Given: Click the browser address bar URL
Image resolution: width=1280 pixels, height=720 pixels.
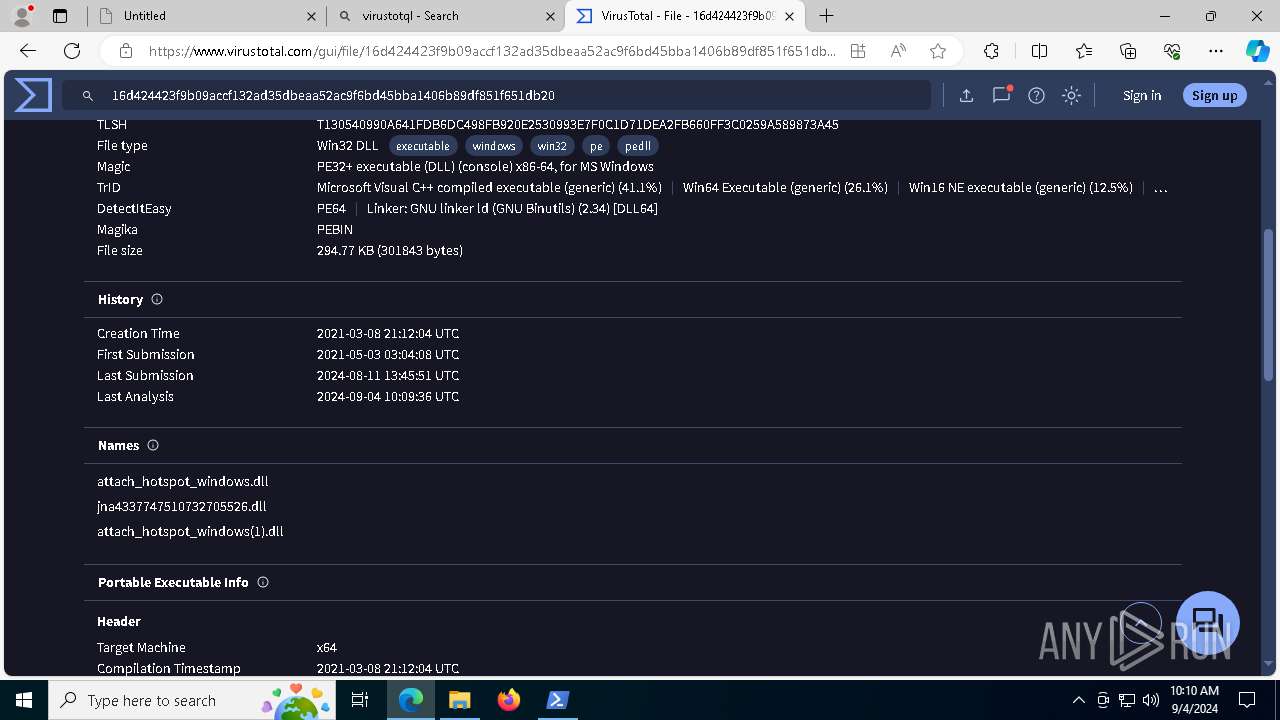Looking at the screenshot, I should point(492,51).
